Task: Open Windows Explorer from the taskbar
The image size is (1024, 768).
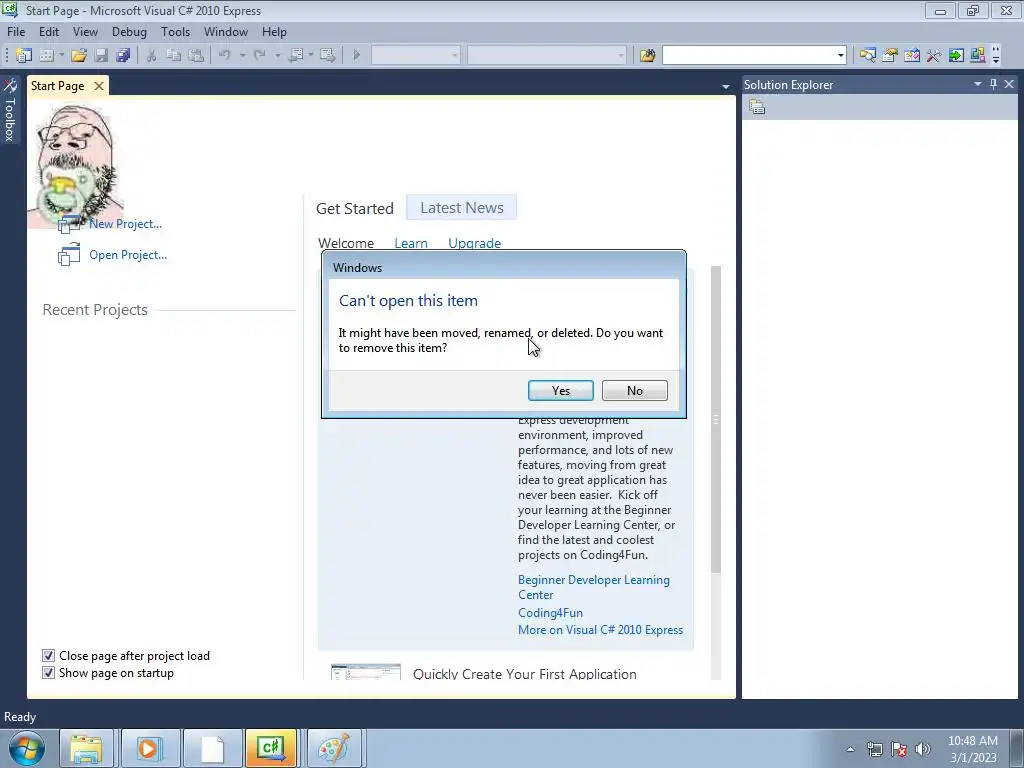Action: (86, 748)
